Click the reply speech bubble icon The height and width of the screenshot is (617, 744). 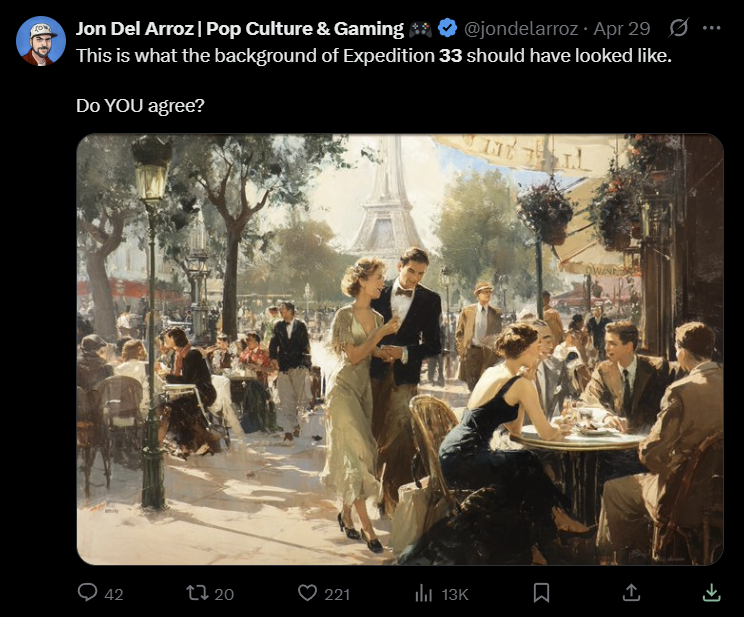[x=87, y=592]
